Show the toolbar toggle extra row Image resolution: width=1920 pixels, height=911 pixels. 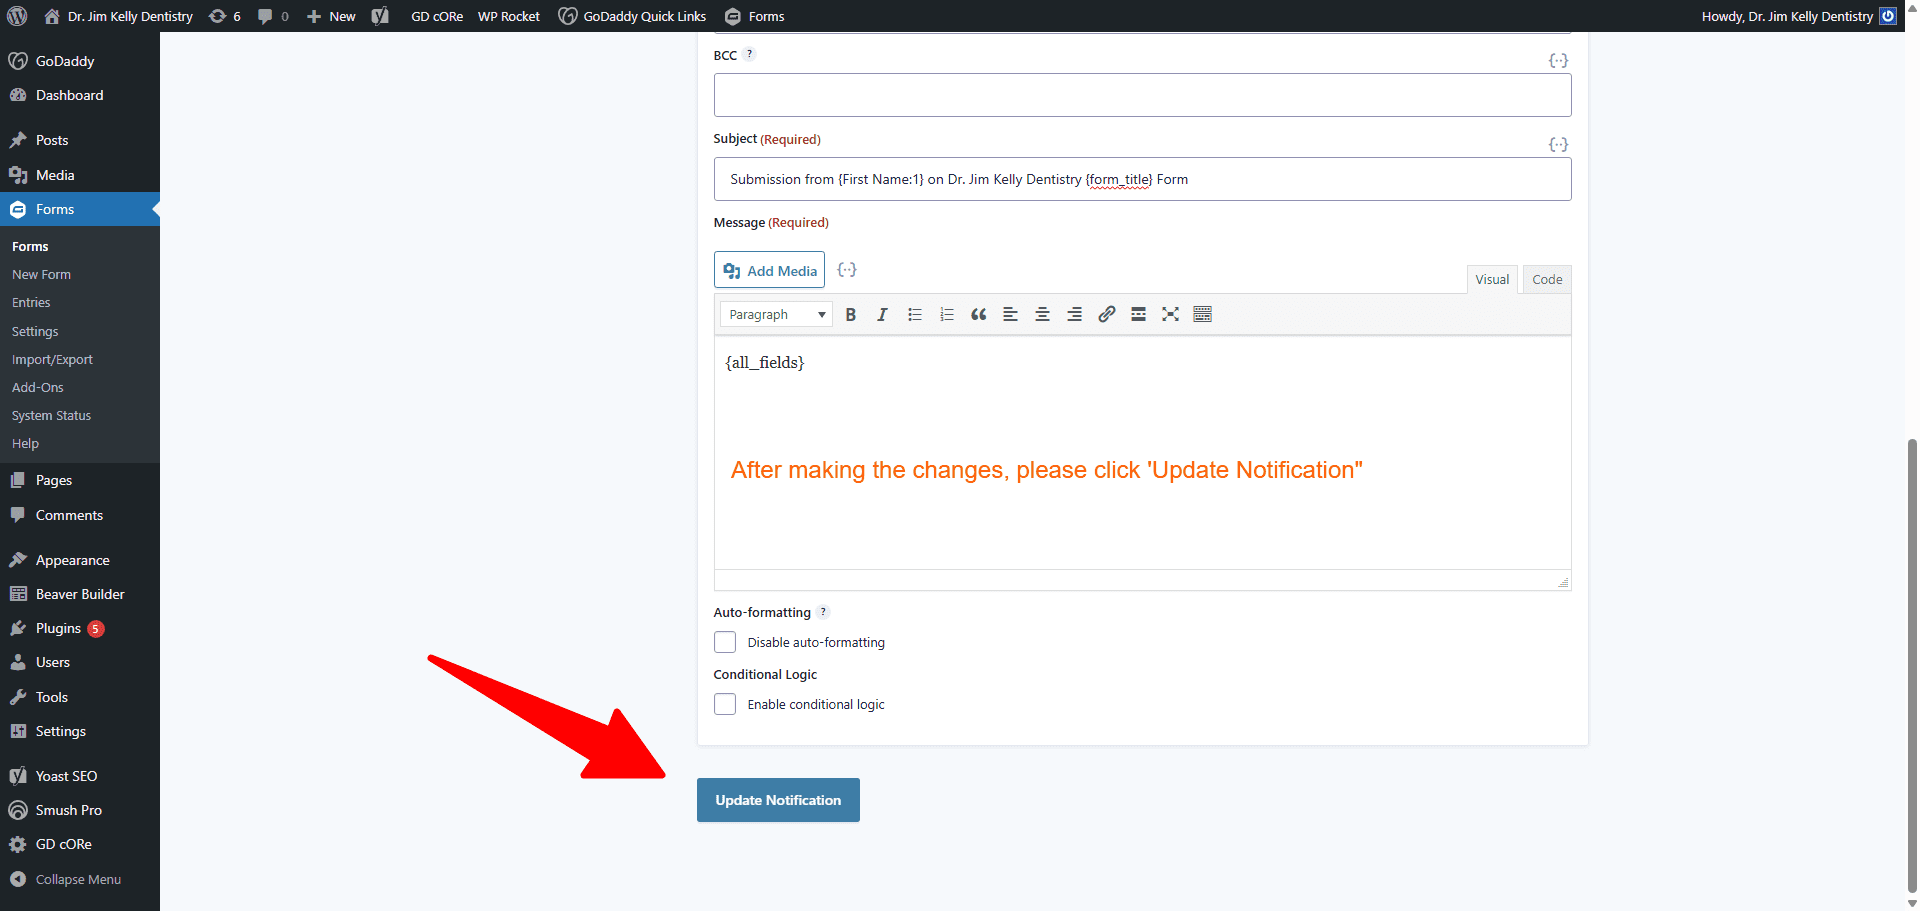pos(1202,314)
